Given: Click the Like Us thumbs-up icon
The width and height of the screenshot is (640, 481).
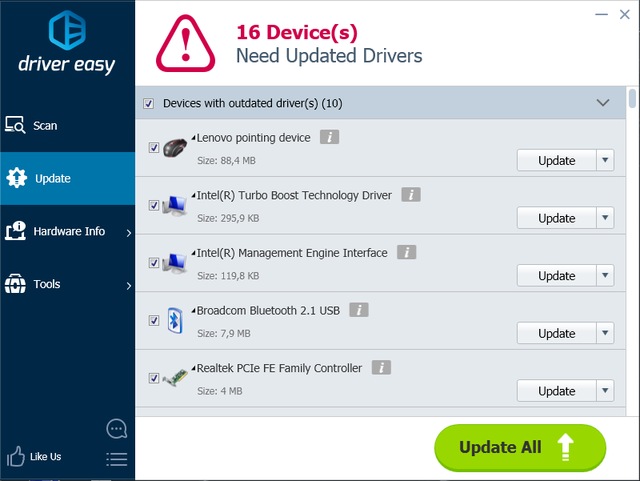Looking at the screenshot, I should click(16, 457).
